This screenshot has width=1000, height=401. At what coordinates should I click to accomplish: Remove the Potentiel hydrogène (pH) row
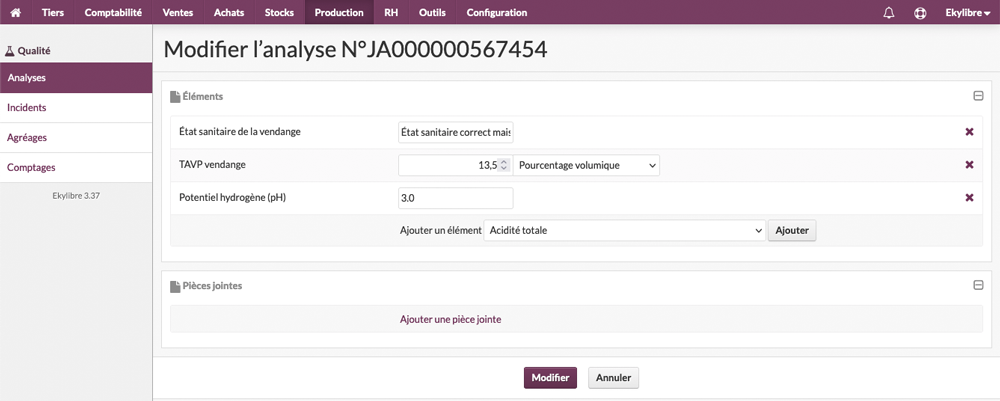(969, 198)
